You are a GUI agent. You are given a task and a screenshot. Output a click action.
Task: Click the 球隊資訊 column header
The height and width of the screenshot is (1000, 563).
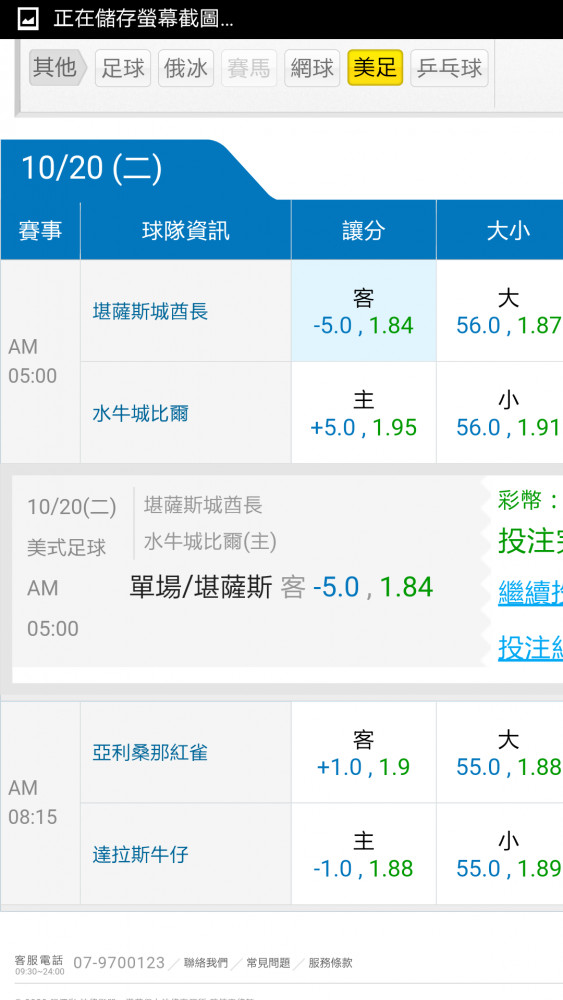(186, 230)
